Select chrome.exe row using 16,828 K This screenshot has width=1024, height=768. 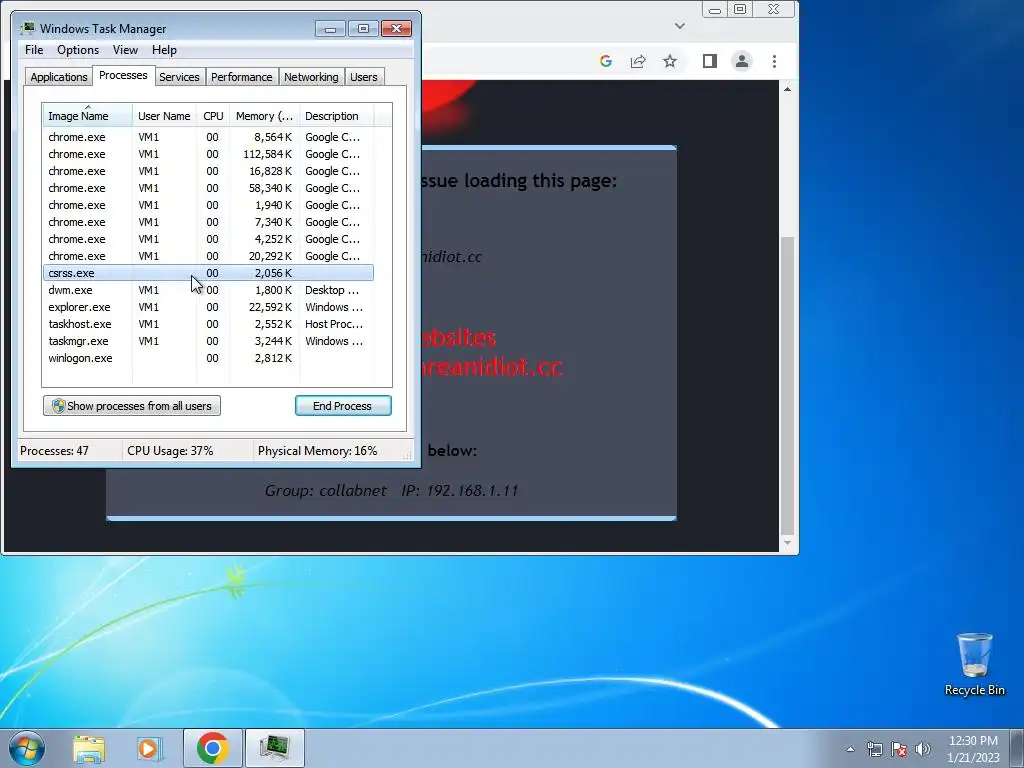208,171
